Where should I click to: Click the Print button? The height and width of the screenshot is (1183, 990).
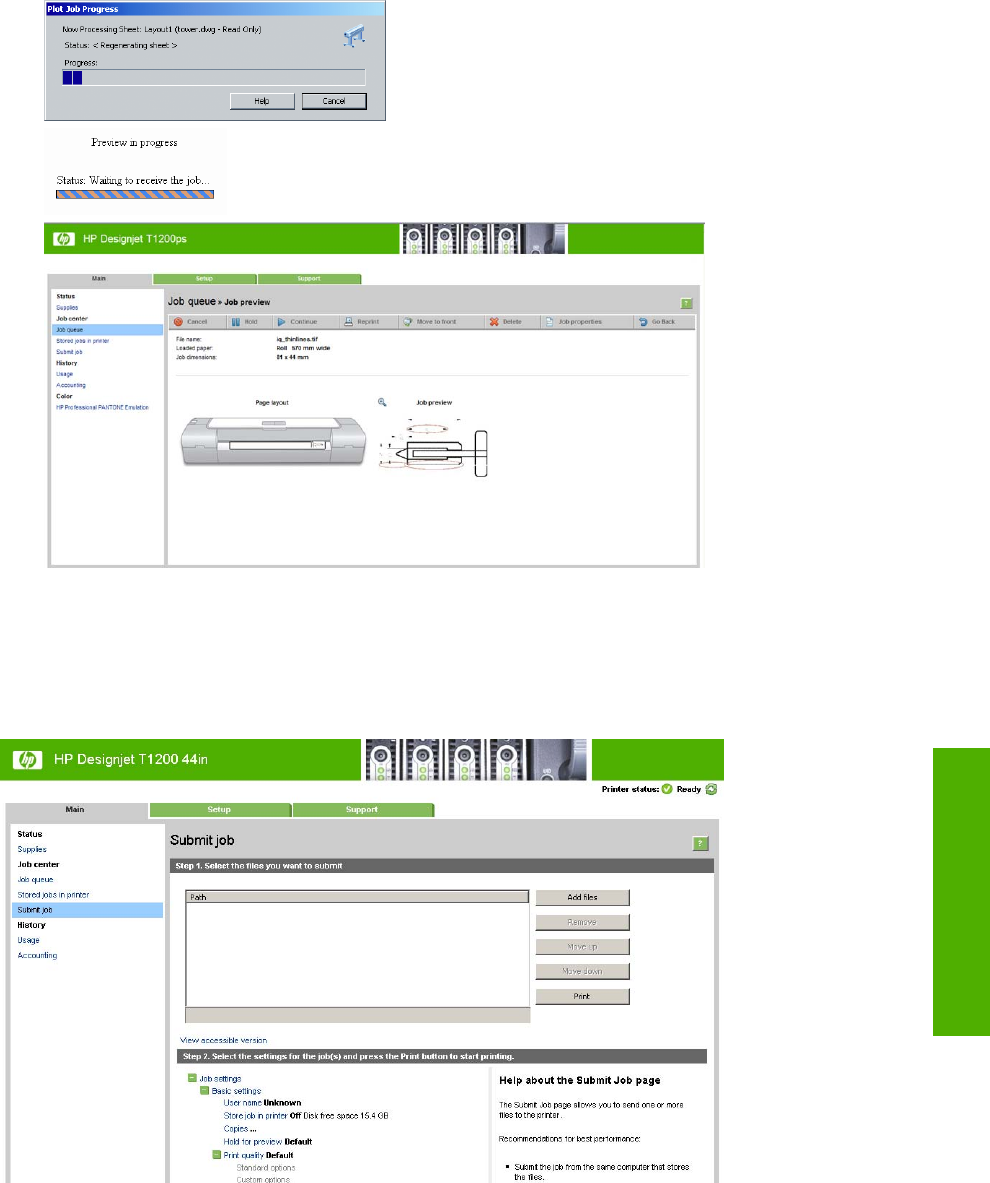(x=583, y=997)
